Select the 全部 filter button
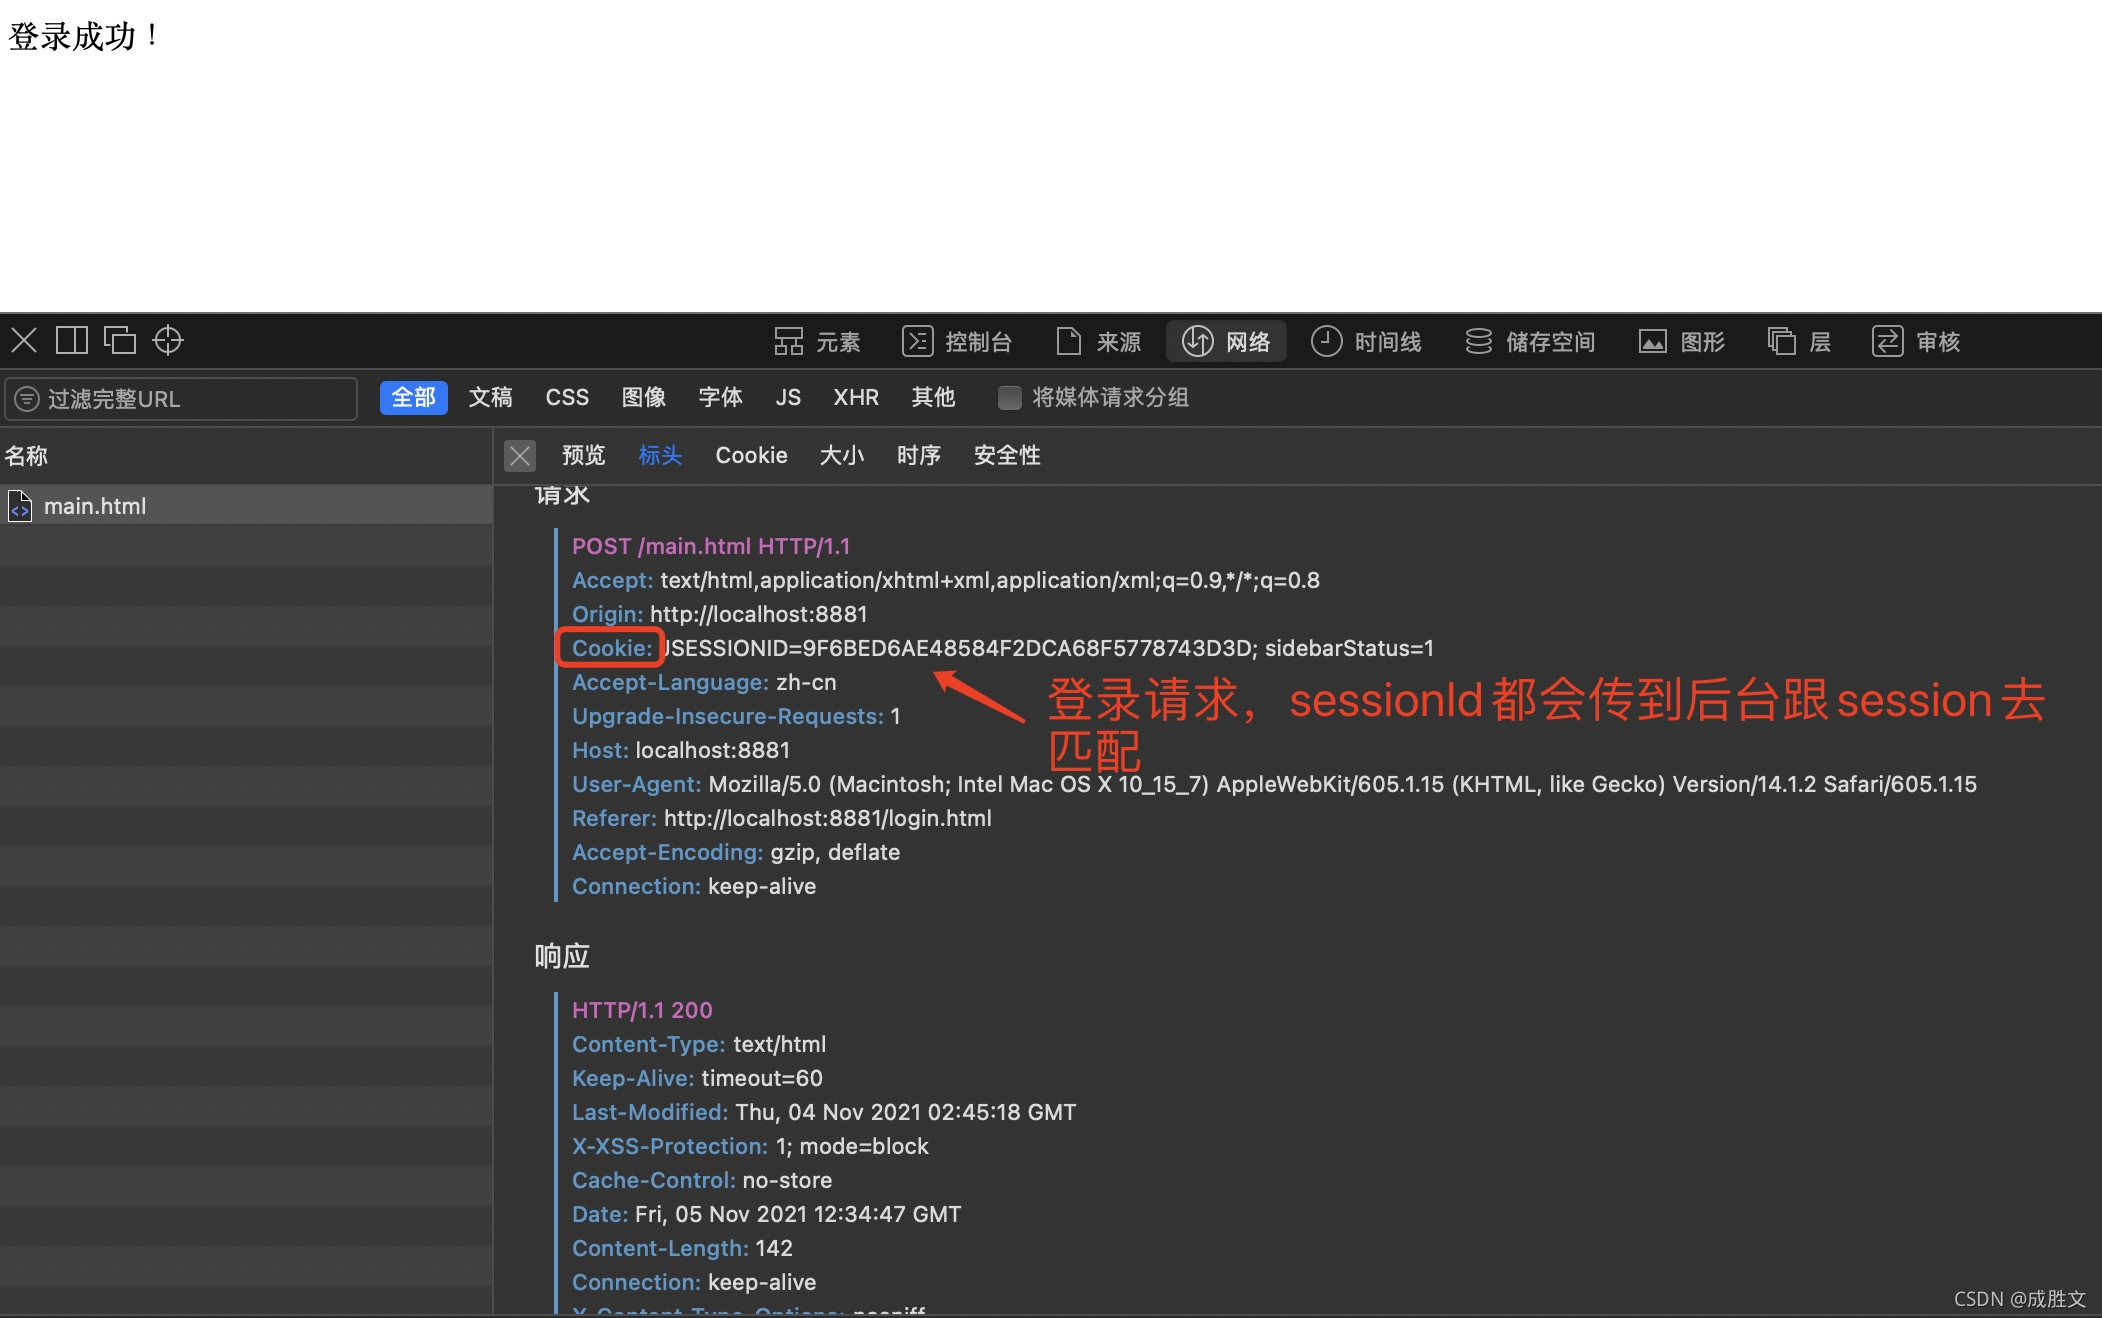The width and height of the screenshot is (2102, 1318). pos(413,398)
